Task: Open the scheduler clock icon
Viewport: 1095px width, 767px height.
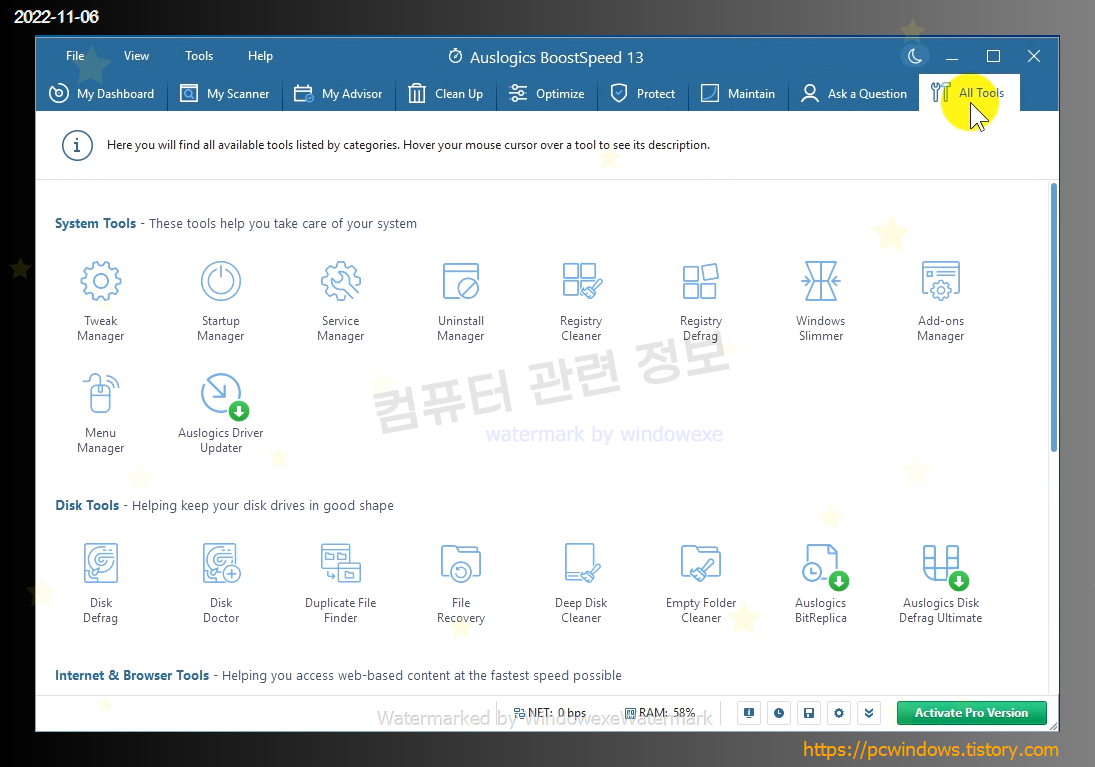Action: 779,713
